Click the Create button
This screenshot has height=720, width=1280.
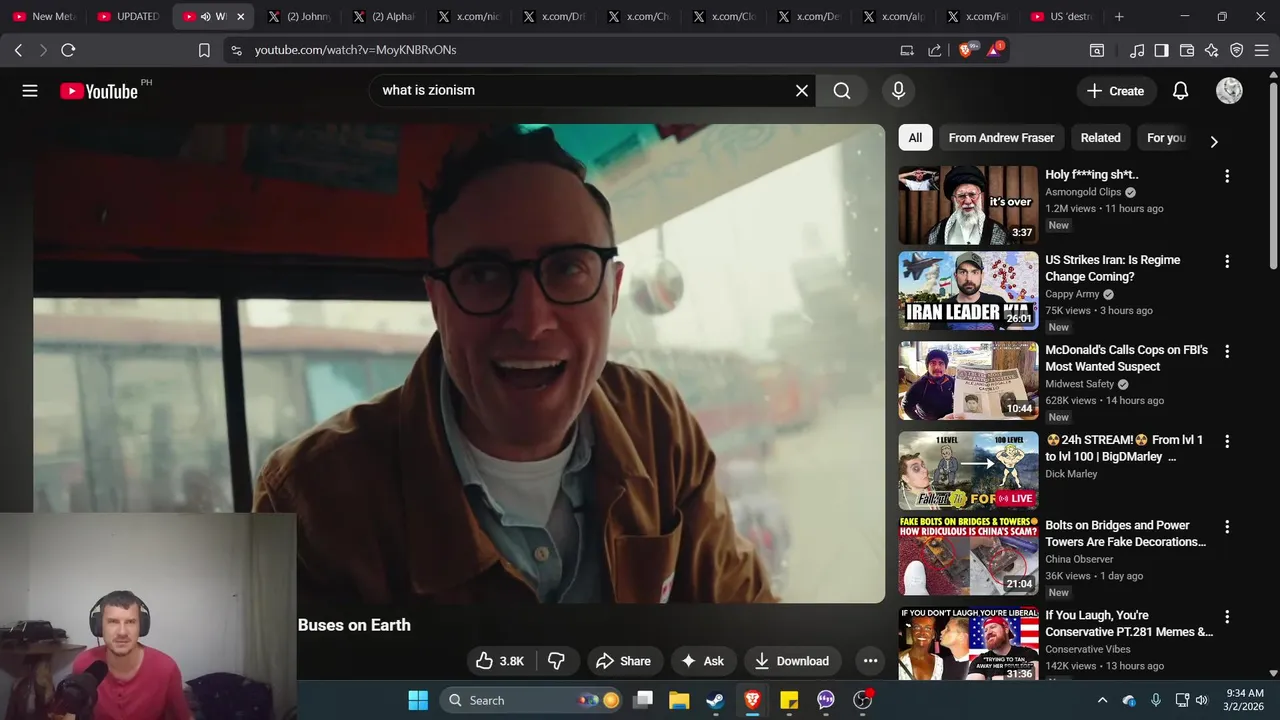(x=1115, y=91)
